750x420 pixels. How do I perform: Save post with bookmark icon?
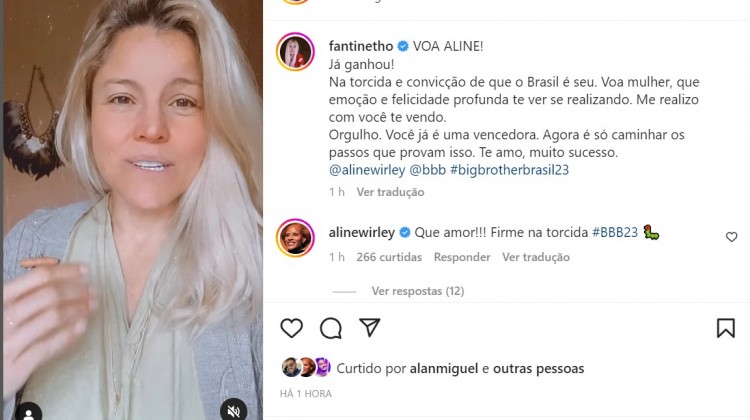pyautogui.click(x=726, y=328)
